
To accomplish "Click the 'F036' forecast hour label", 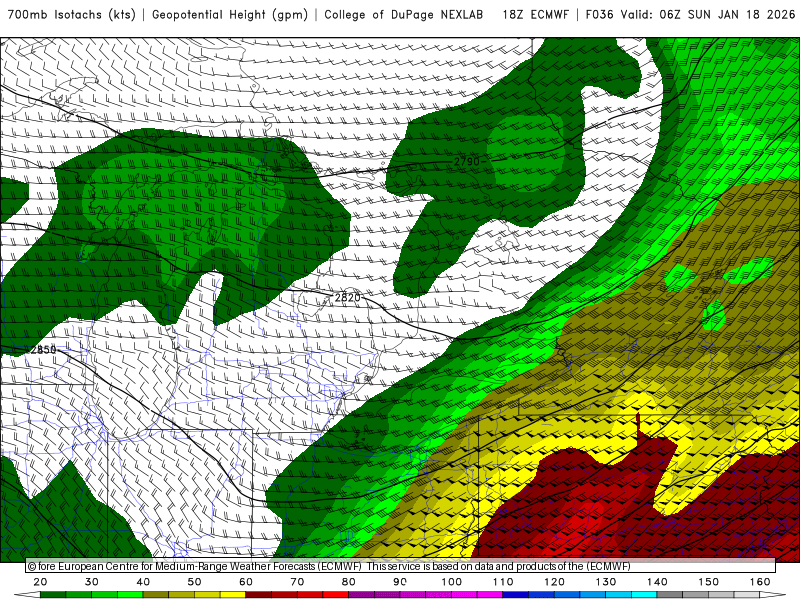I will click(x=599, y=15).
